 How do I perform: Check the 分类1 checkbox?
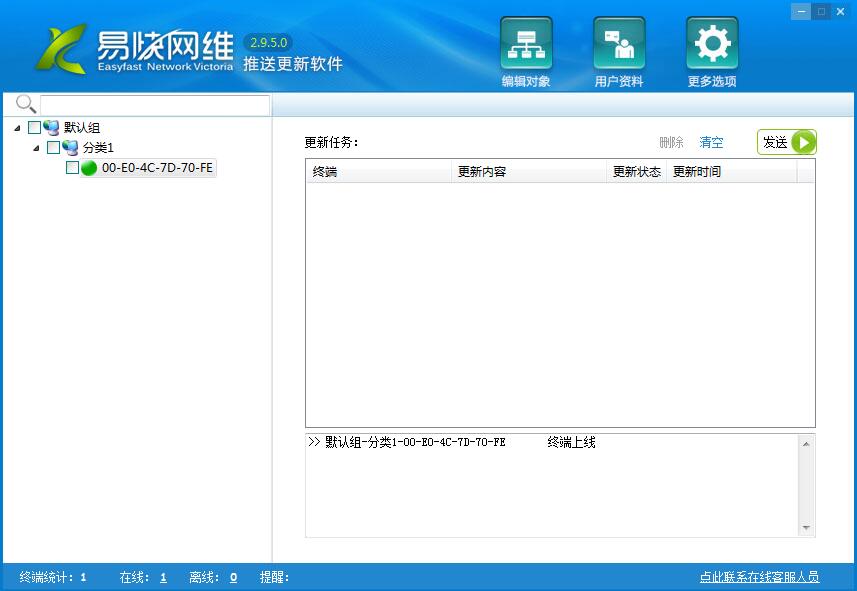pyautogui.click(x=54, y=147)
